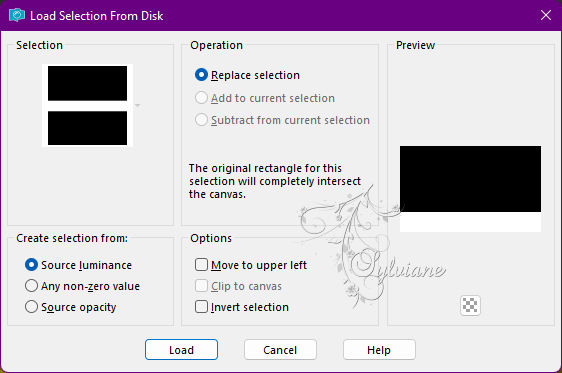Click the Load Selection From Disk title text

click(96, 16)
